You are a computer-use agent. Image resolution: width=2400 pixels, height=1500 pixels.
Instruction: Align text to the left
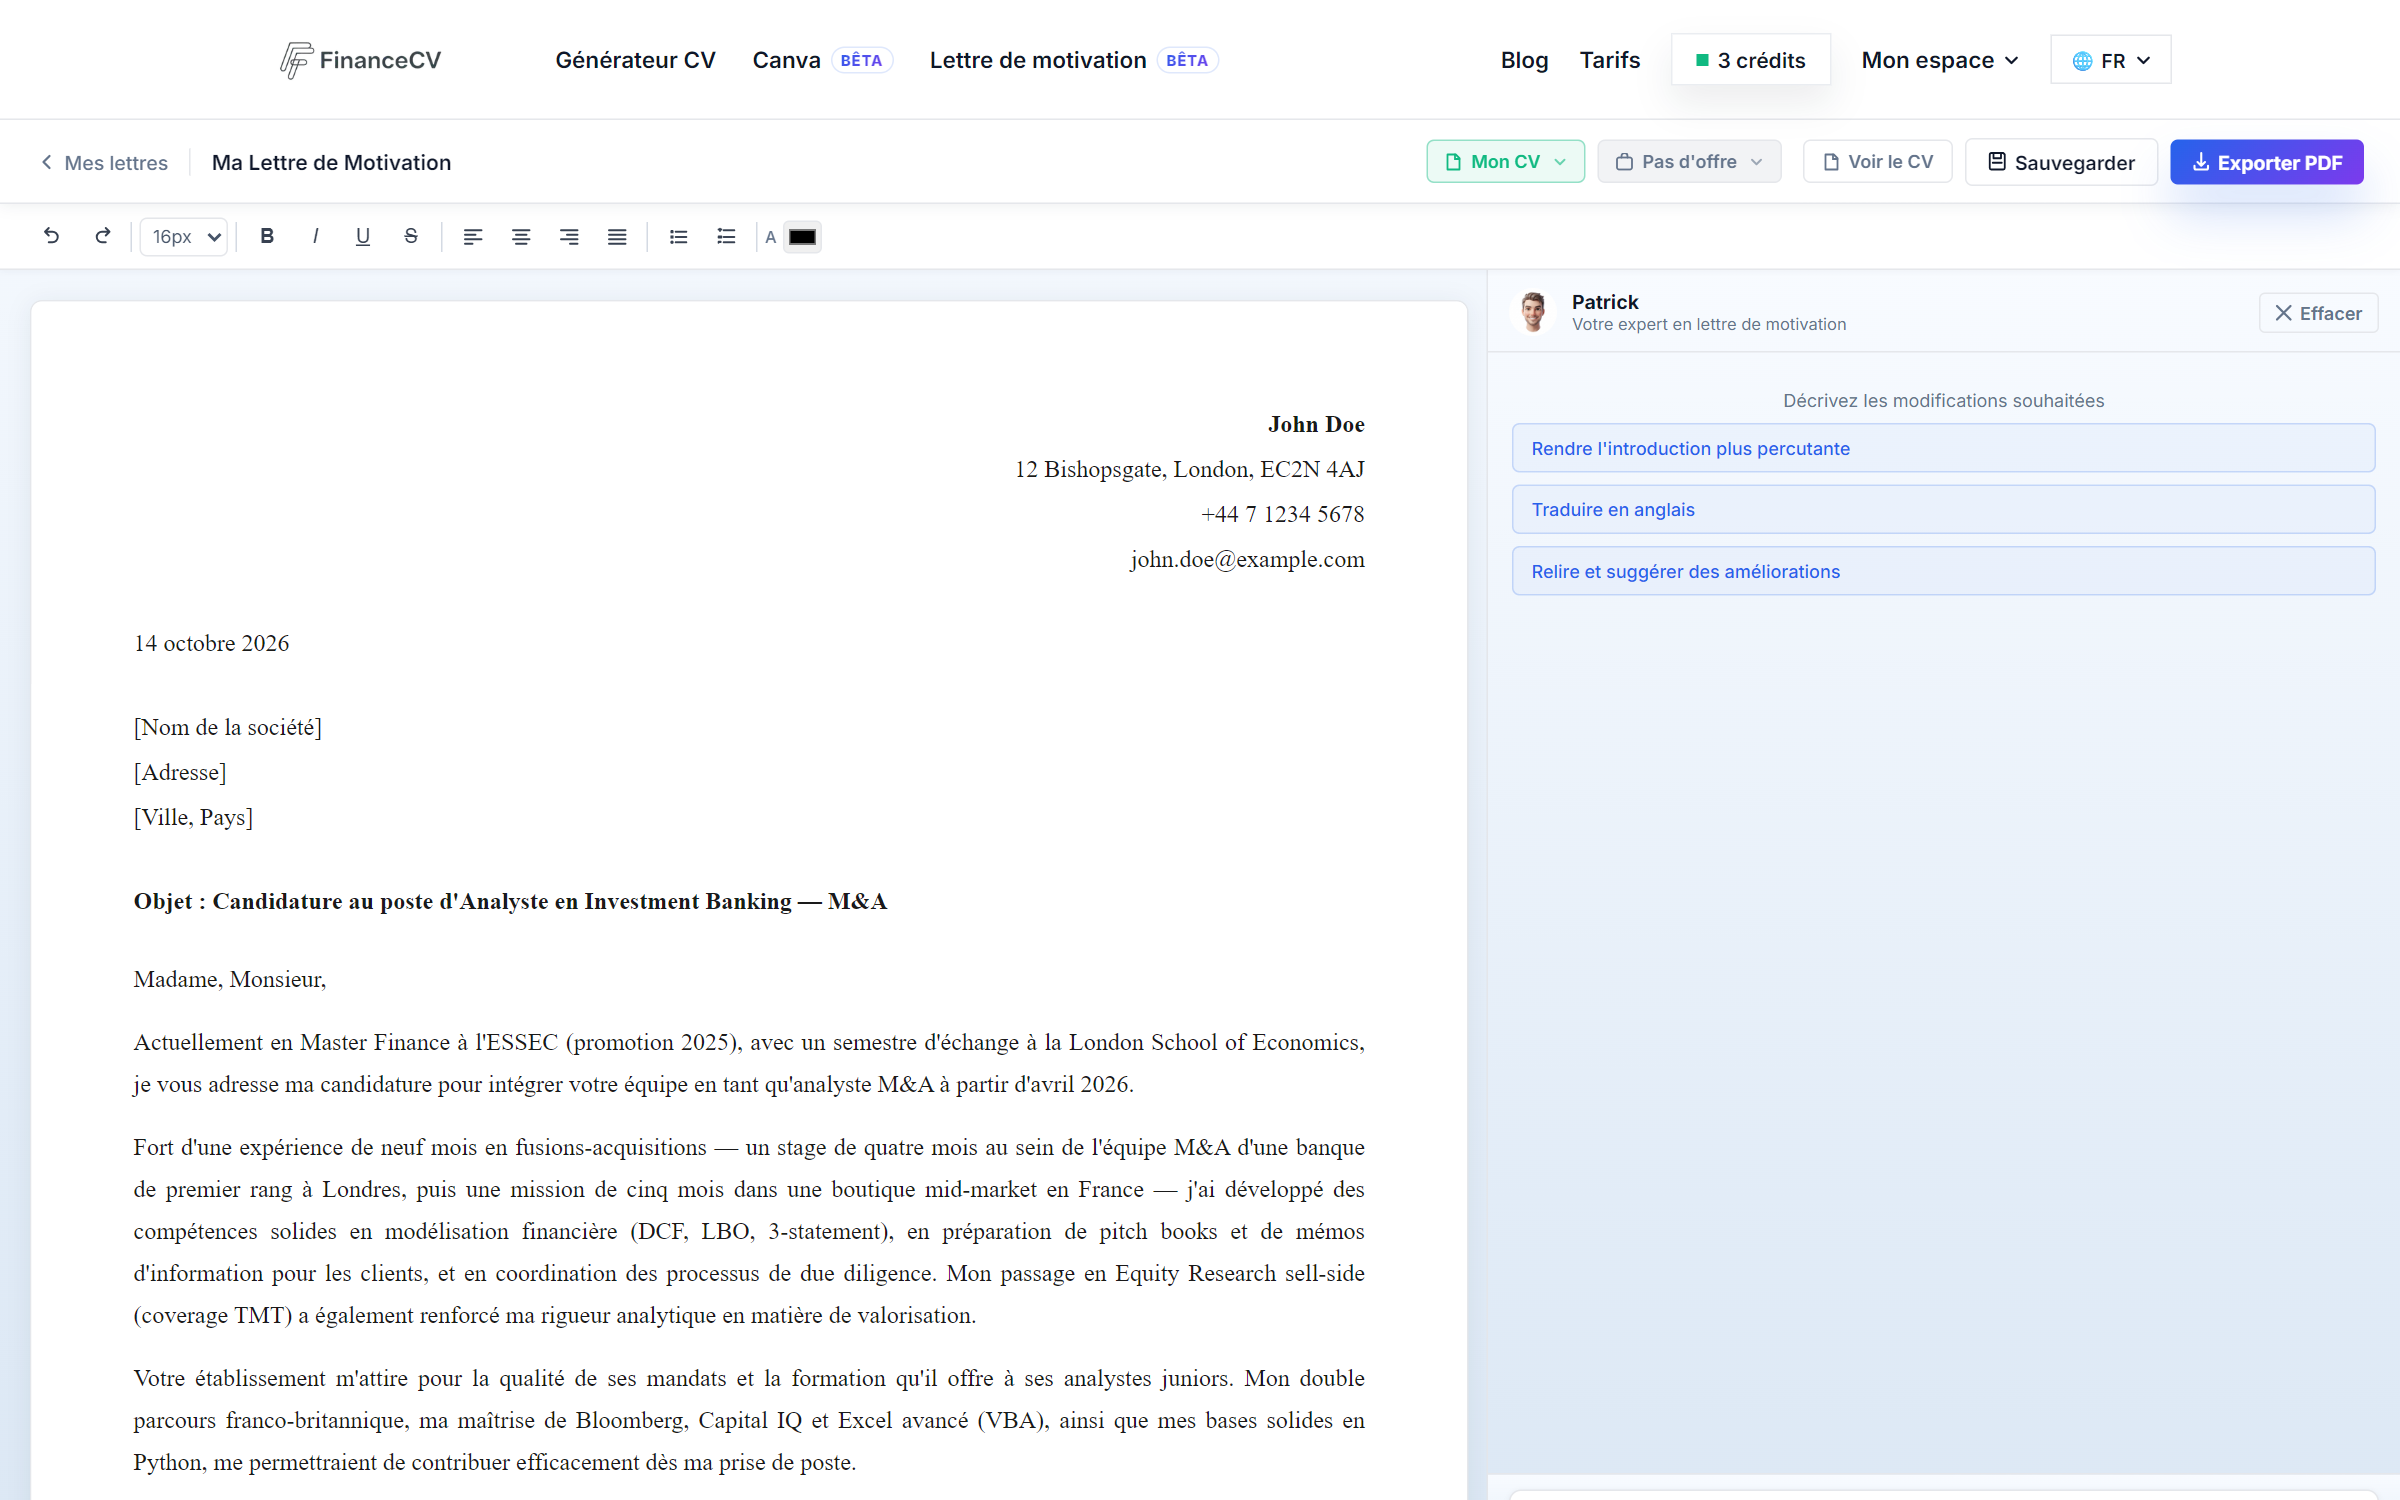coord(473,237)
